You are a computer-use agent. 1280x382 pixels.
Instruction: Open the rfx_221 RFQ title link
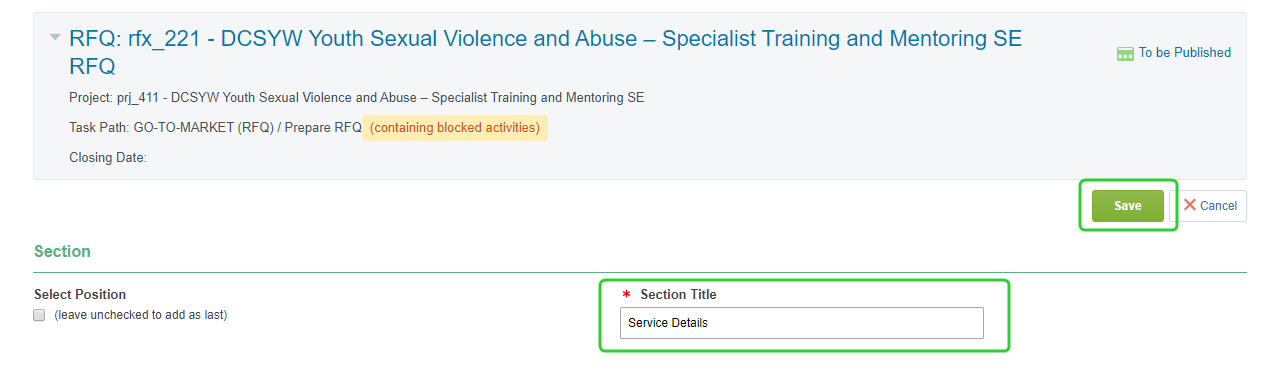tap(546, 53)
